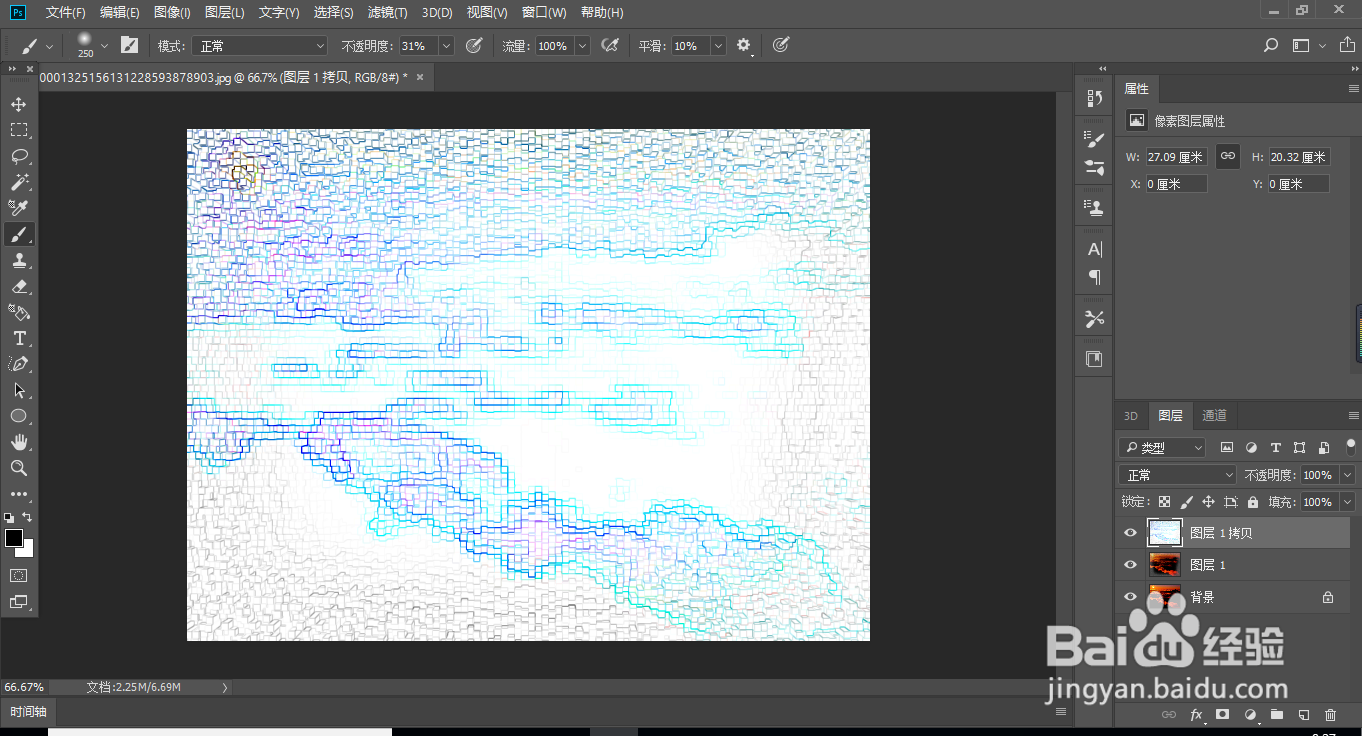1362x736 pixels.
Task: Hide the 背景 layer
Action: (x=1130, y=597)
